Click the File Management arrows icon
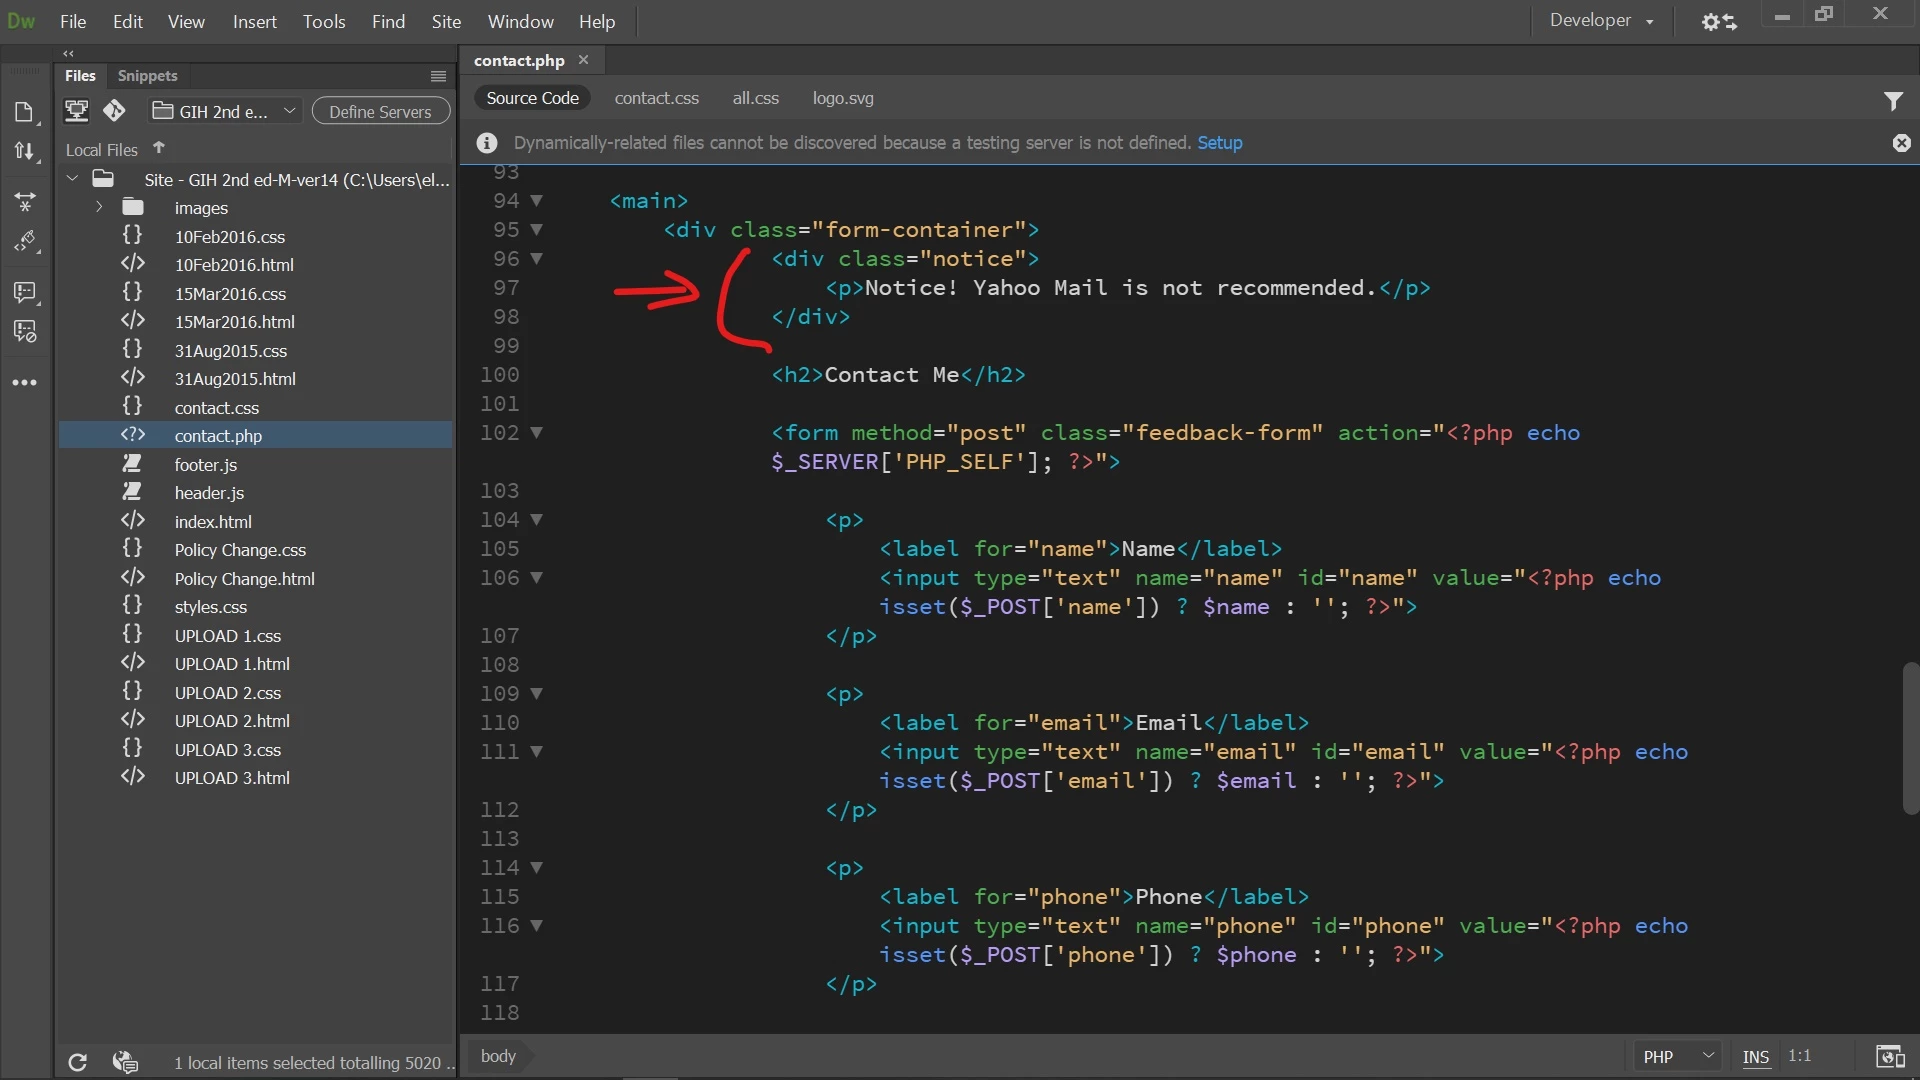This screenshot has width=1920, height=1080. [24, 151]
